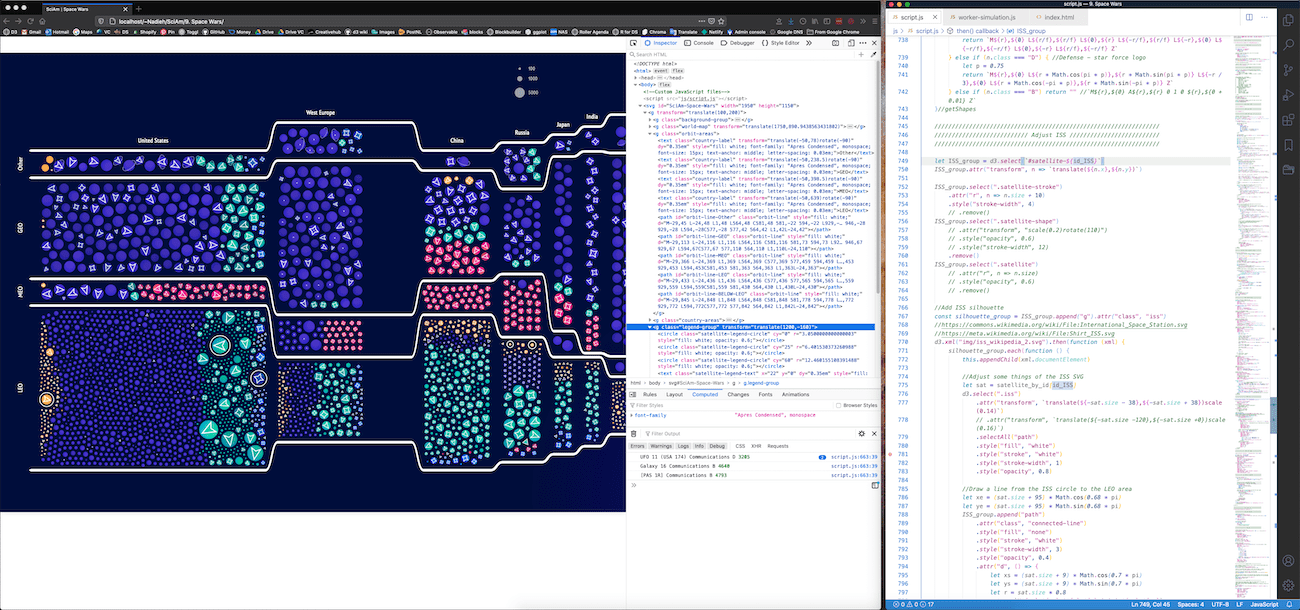Add a new node in Inspector

pos(861,54)
